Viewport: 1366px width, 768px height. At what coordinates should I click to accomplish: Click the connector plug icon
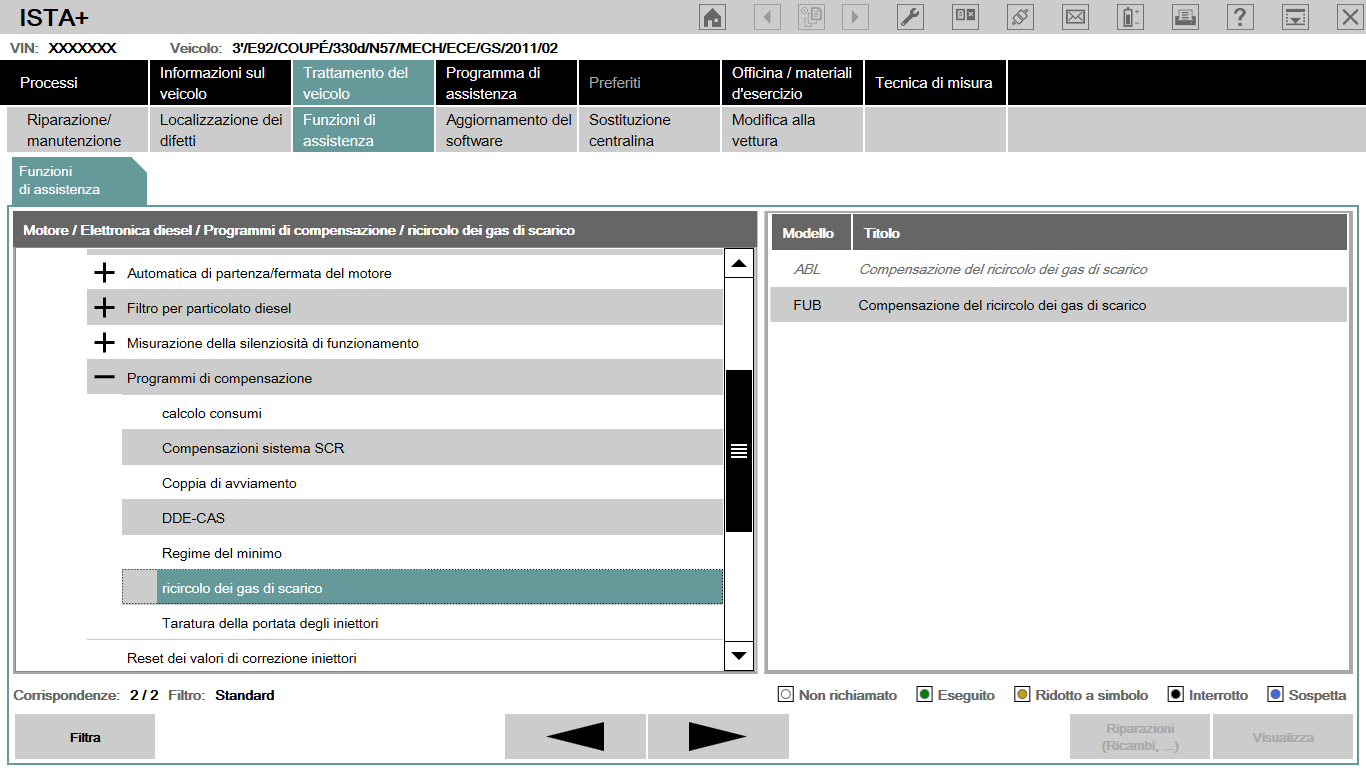(1020, 16)
